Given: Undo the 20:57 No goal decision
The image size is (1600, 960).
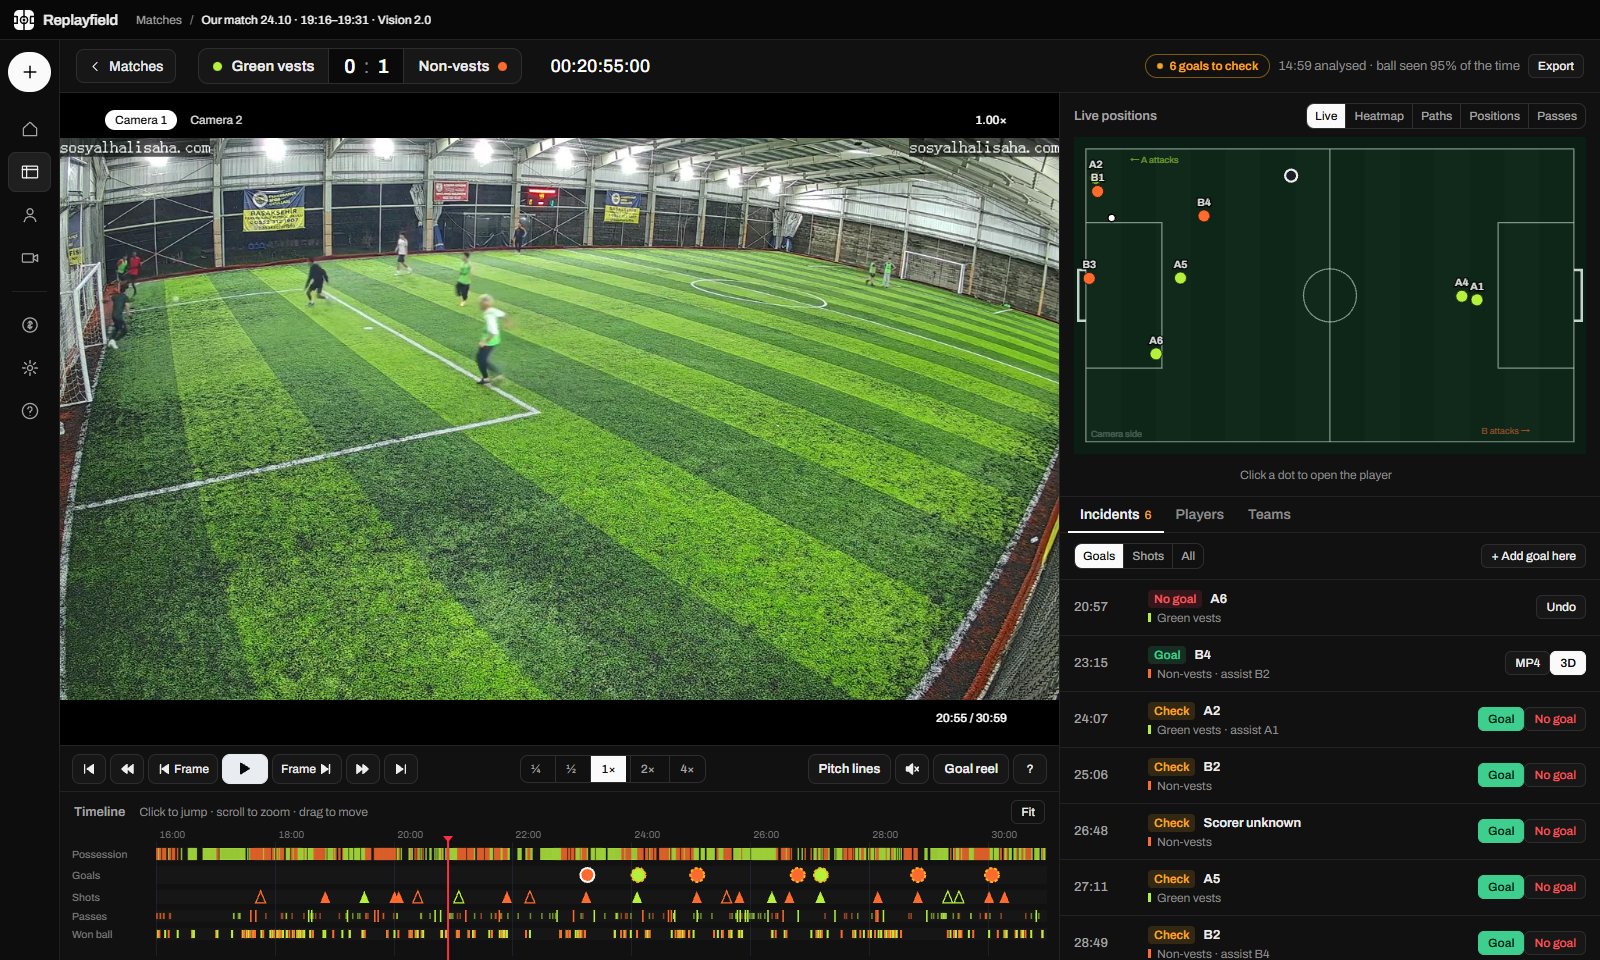Looking at the screenshot, I should coord(1560,607).
